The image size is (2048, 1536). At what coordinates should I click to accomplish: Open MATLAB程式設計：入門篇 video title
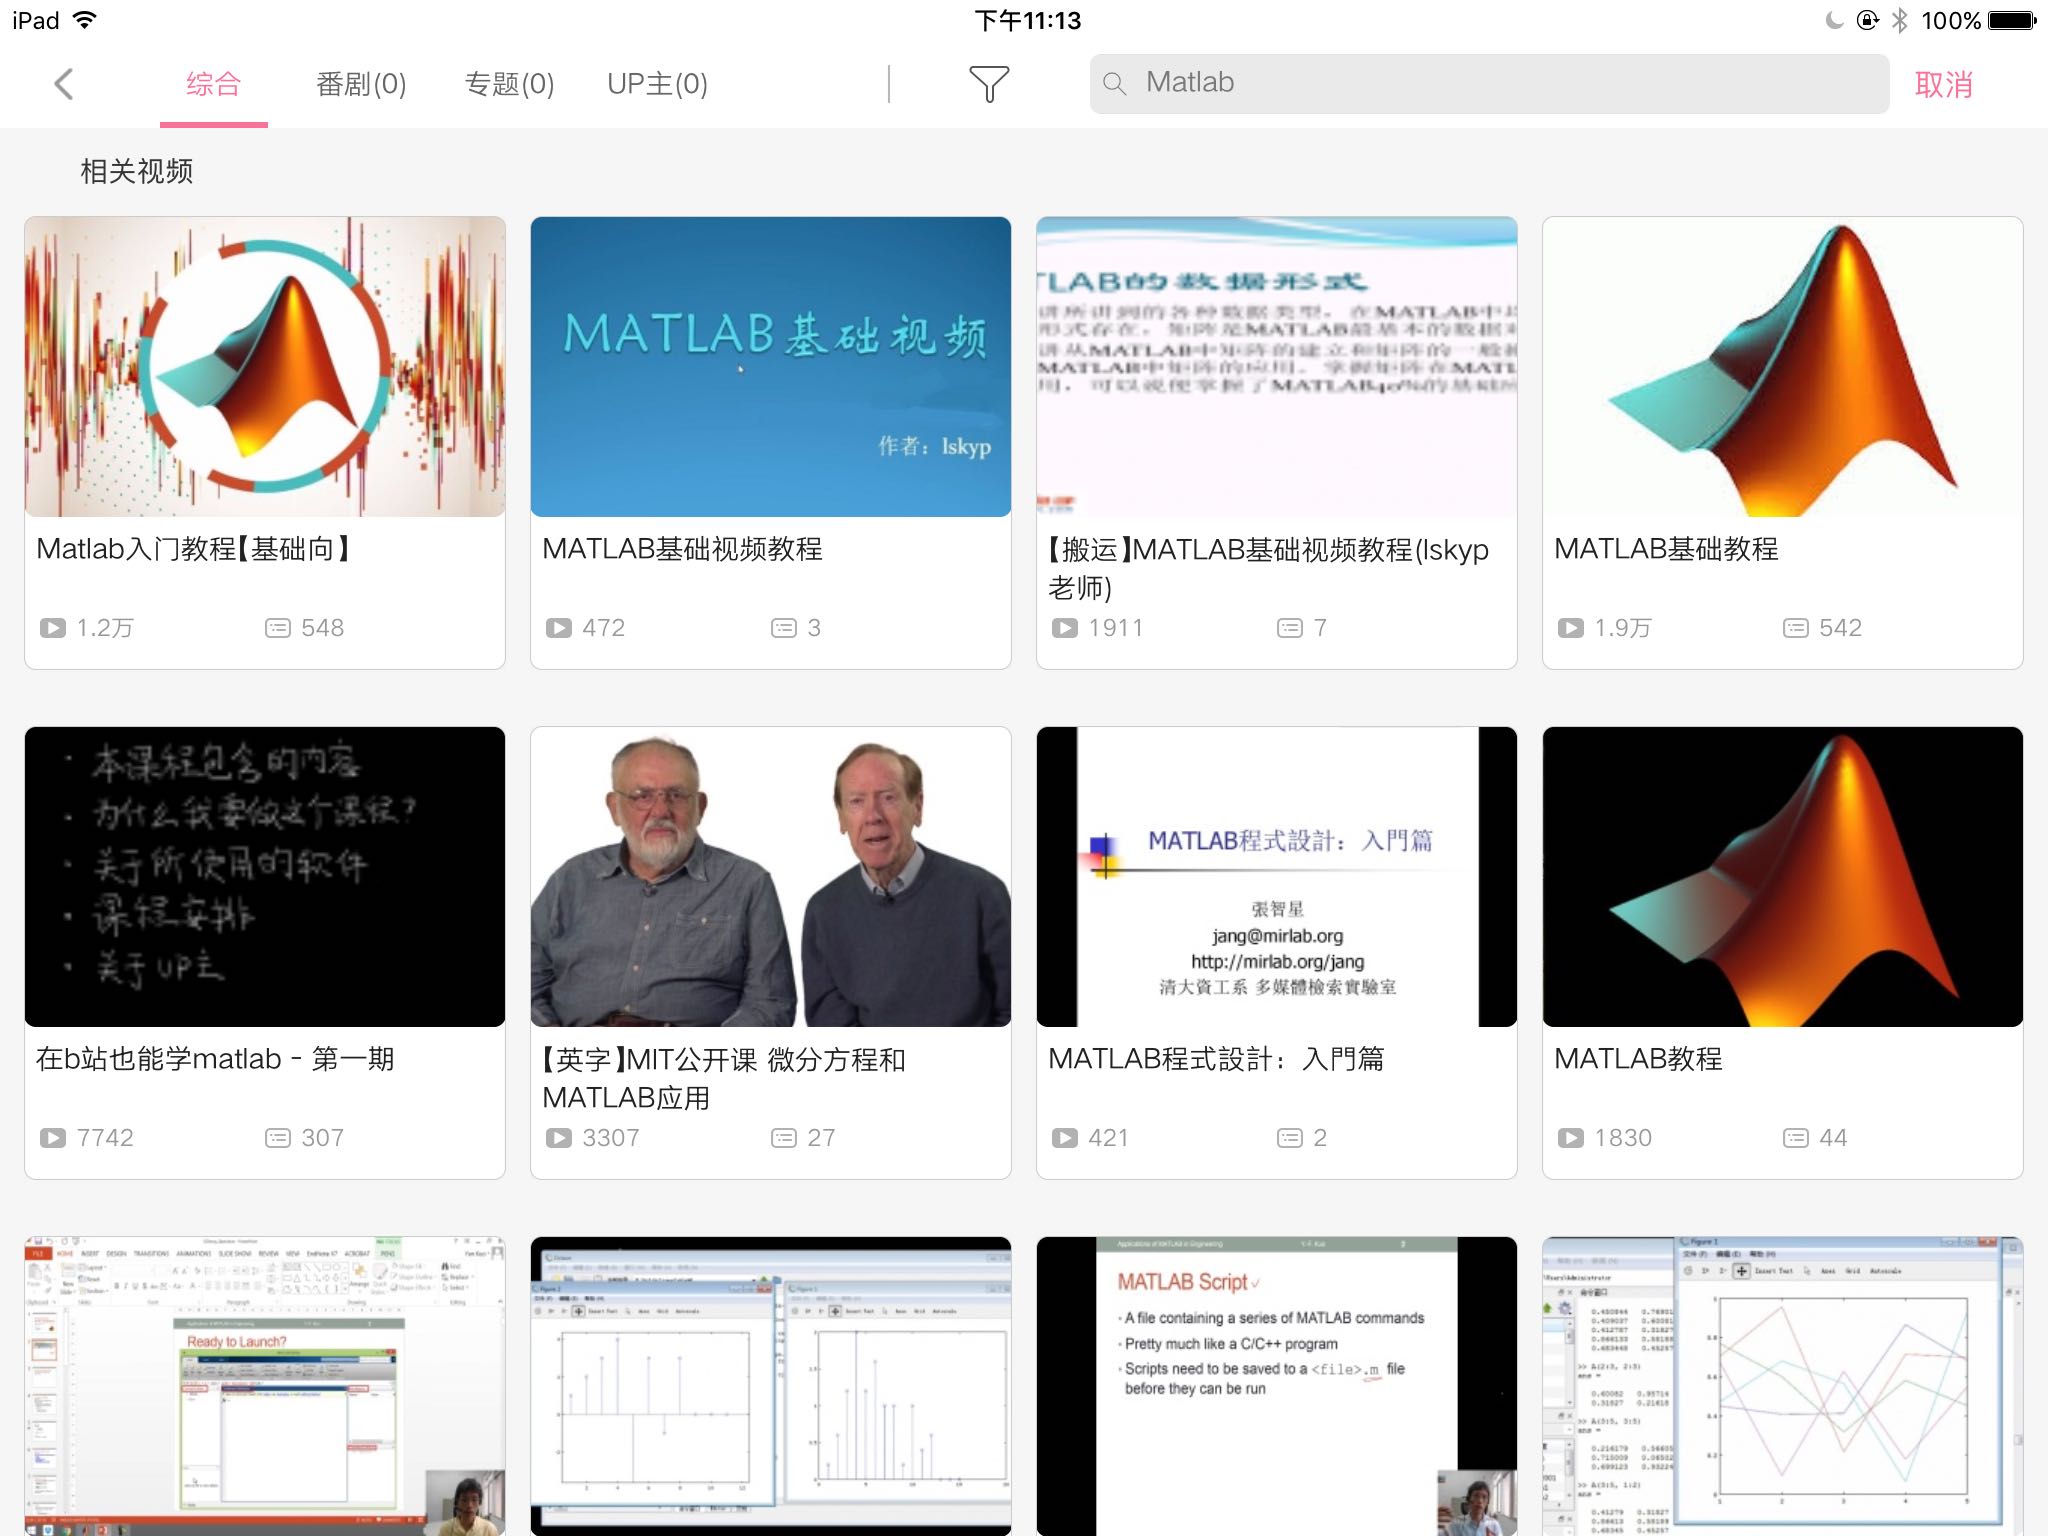coord(1216,1059)
